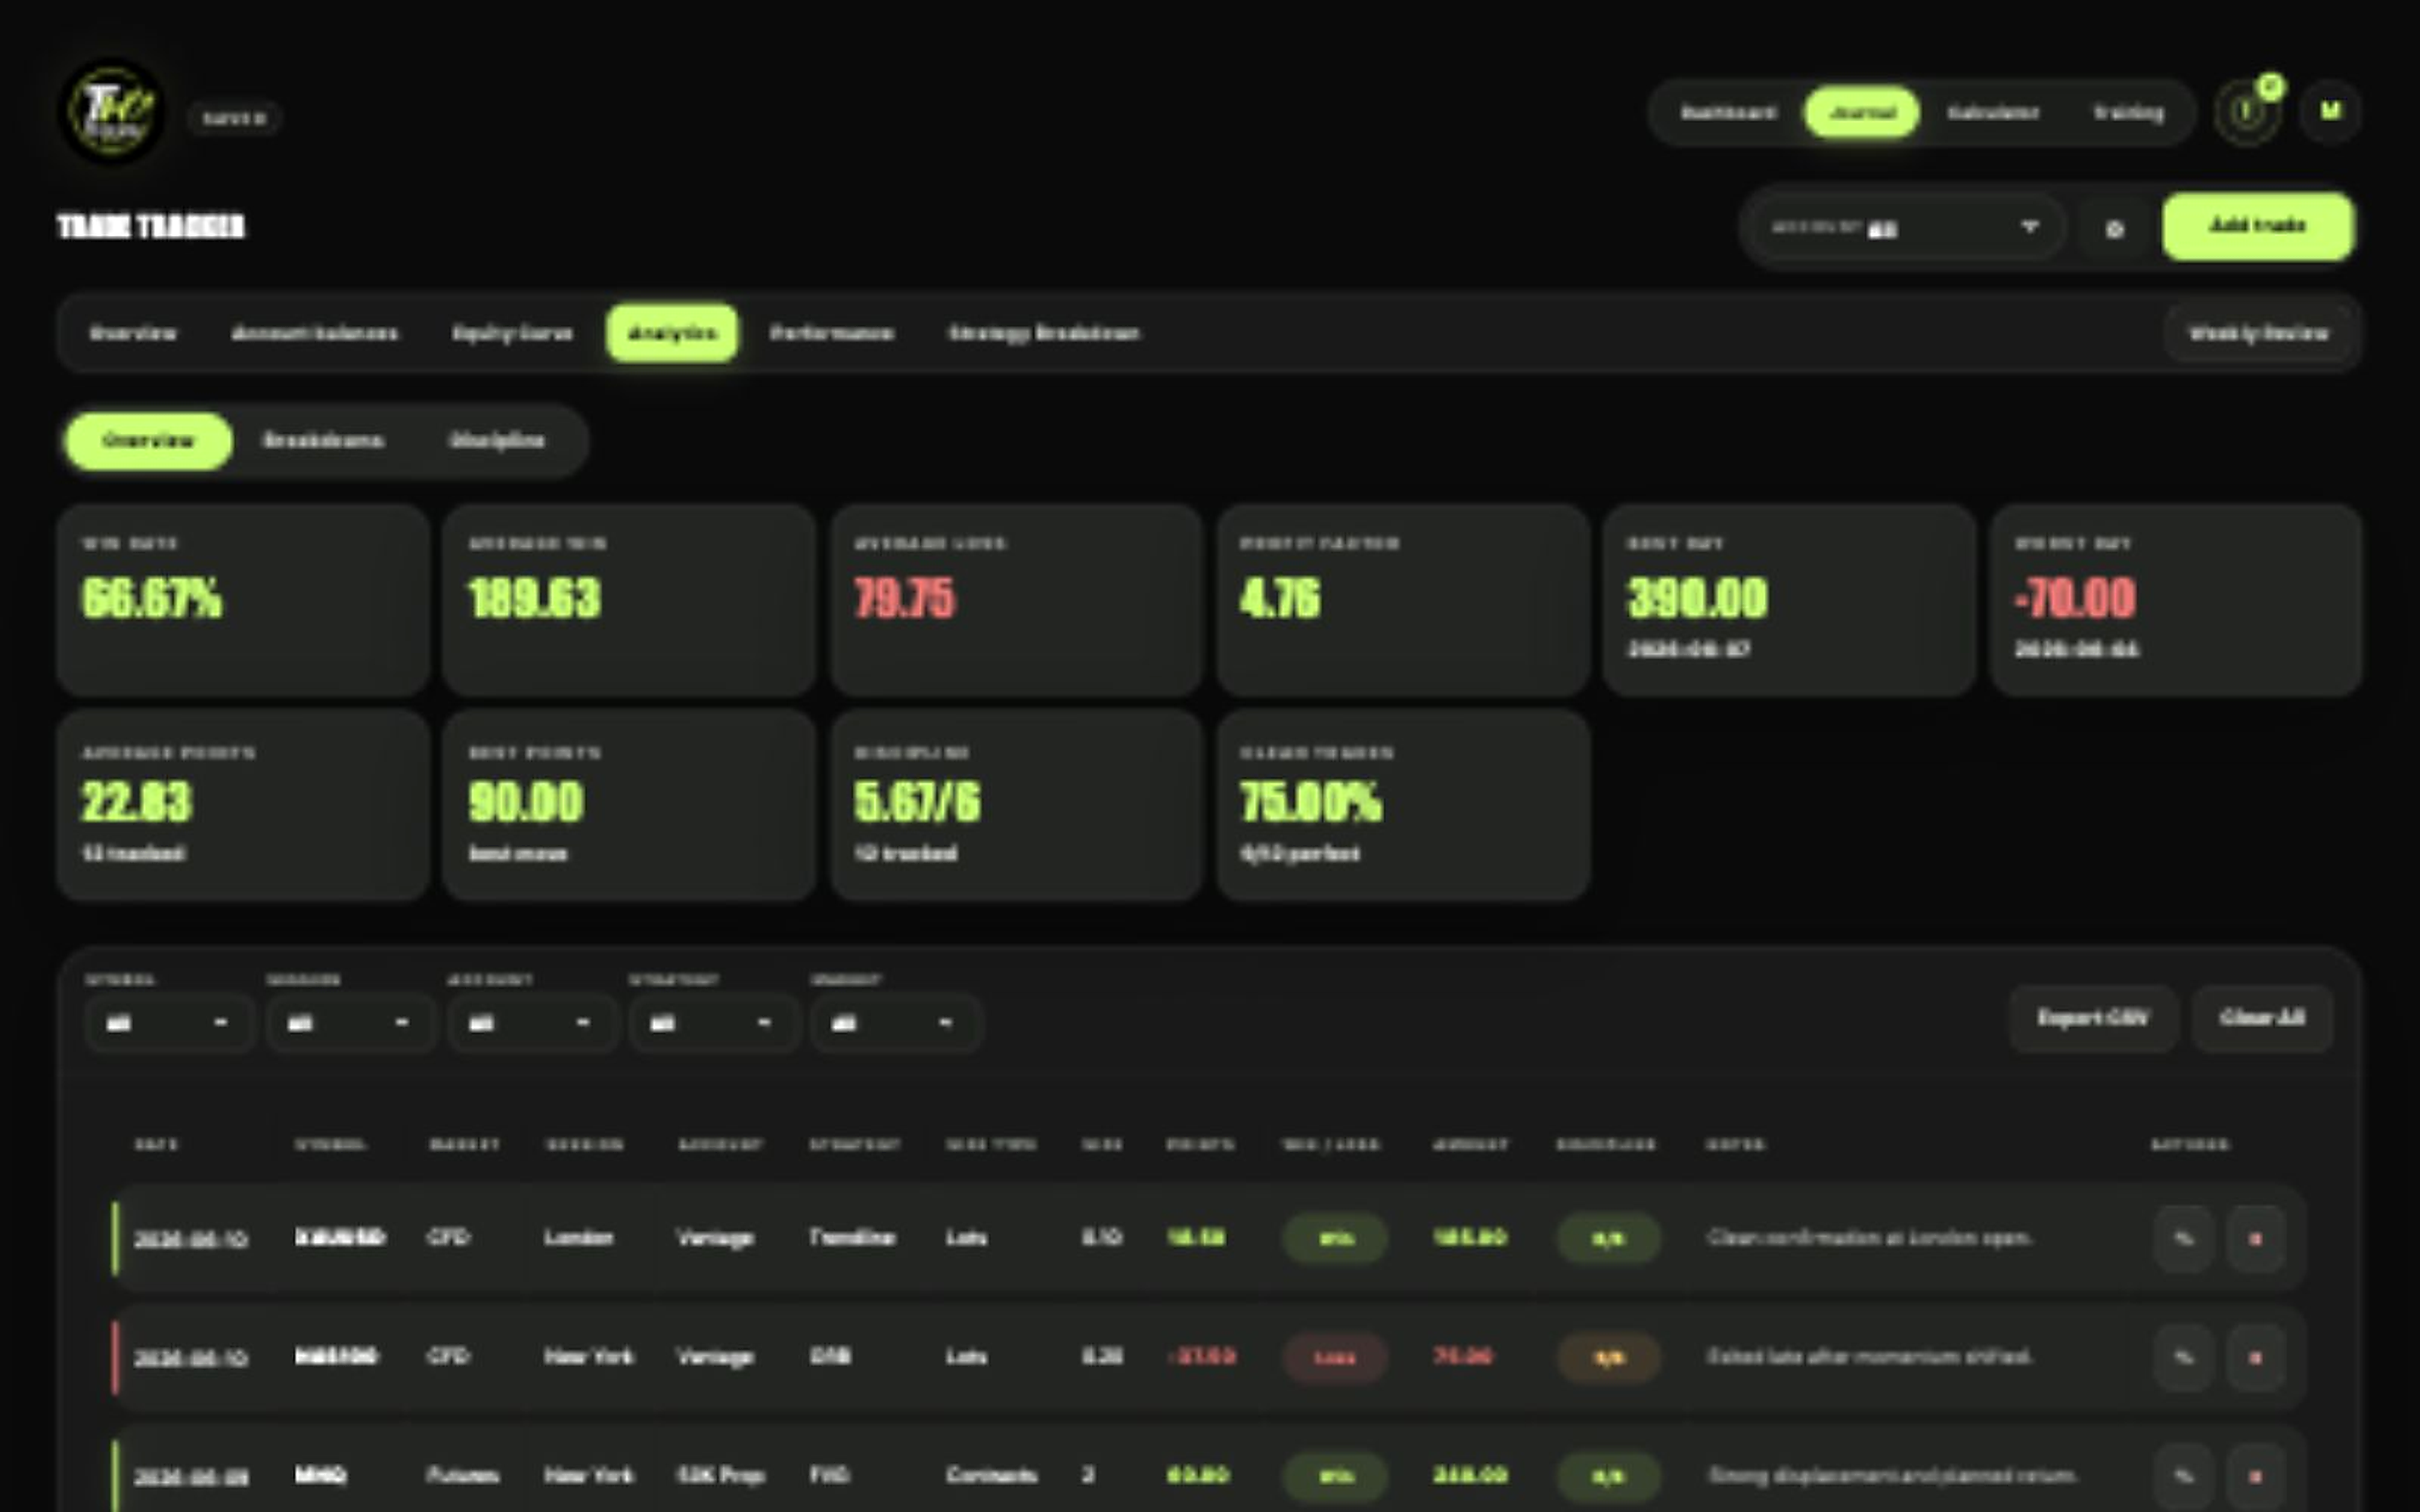Click the date of the first London trade

[191, 1238]
